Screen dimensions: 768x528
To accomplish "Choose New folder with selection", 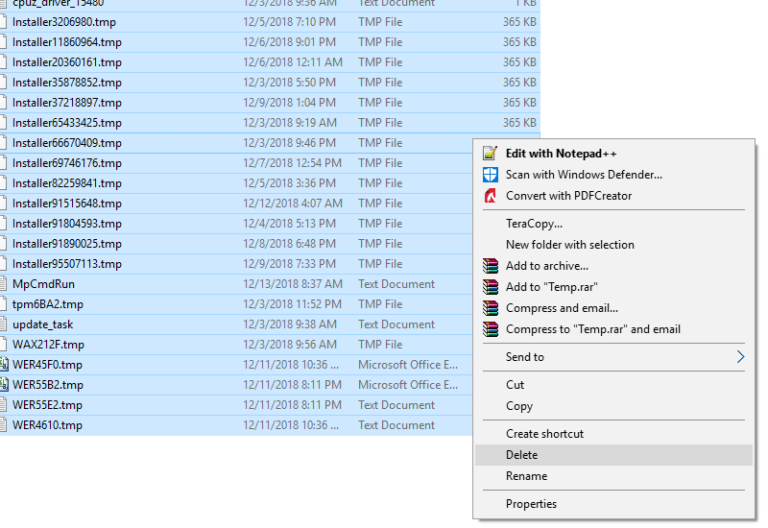I will pos(569,245).
